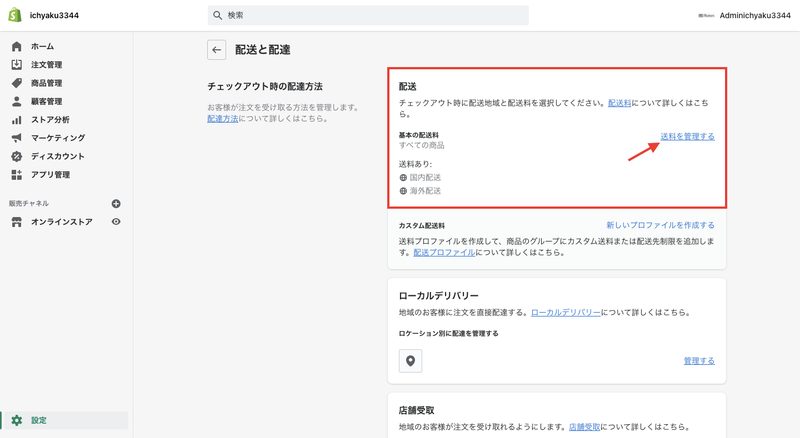The image size is (800, 438).
Task: Click the マーケティング megaphone icon
Action: point(17,138)
